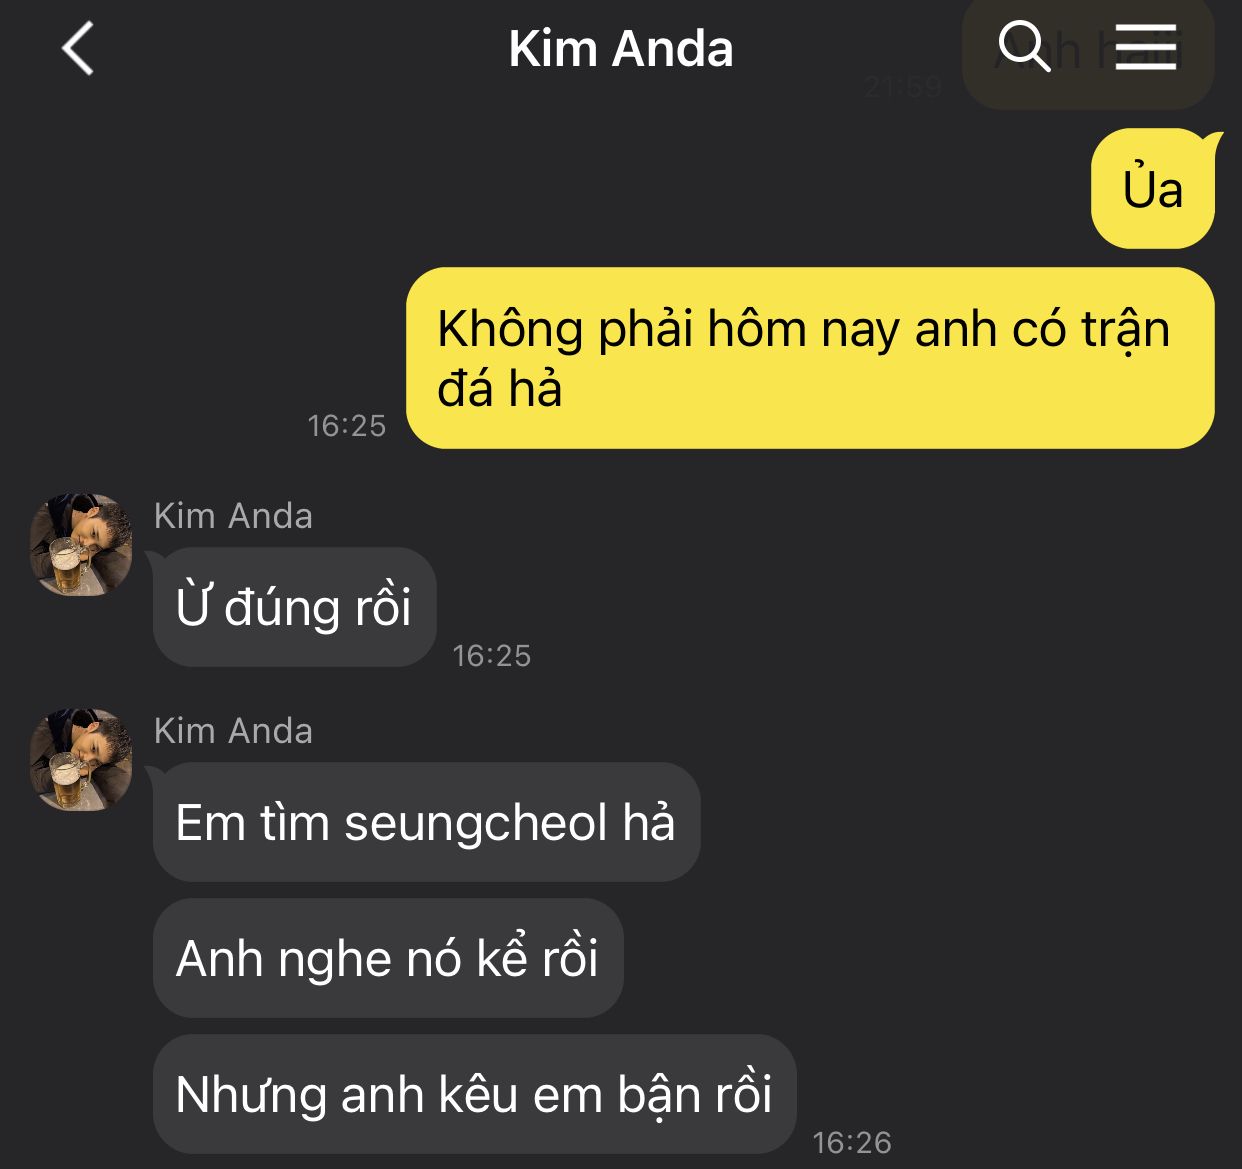The height and width of the screenshot is (1169, 1242).
Task: Tap the 16:25 timestamp after 'Ừ đúng rồi'
Action: click(491, 656)
